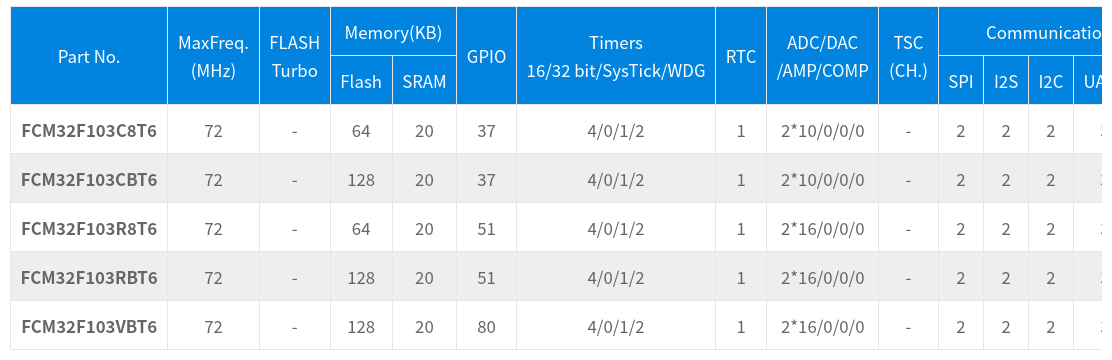1112x360 pixels.
Task: Select part number FCM32F103R8T6
Action: (x=89, y=229)
